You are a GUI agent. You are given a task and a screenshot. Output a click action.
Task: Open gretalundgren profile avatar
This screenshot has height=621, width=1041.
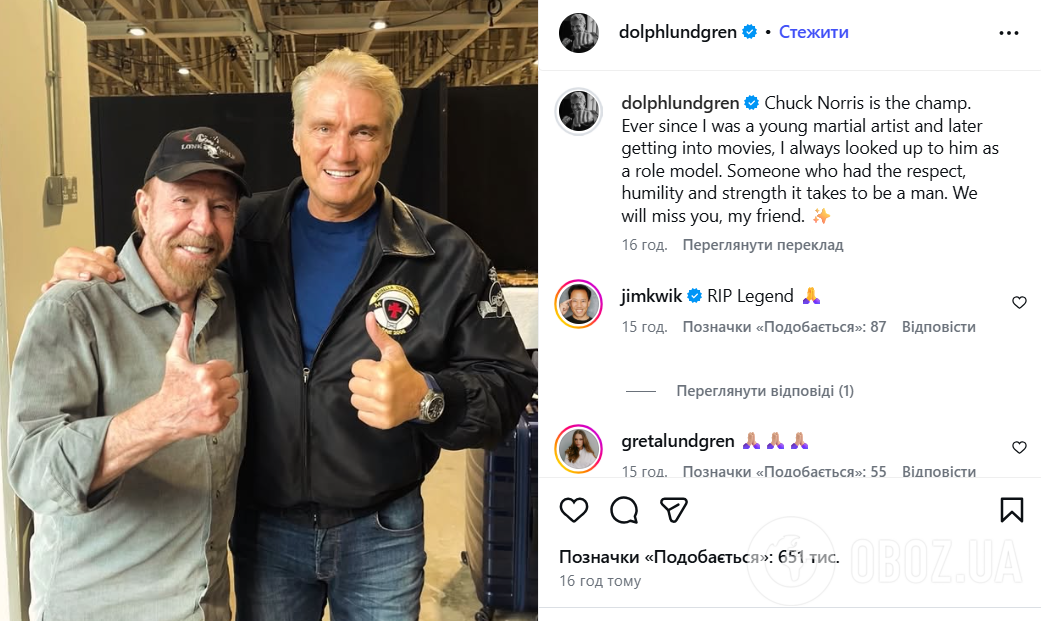[x=578, y=449]
